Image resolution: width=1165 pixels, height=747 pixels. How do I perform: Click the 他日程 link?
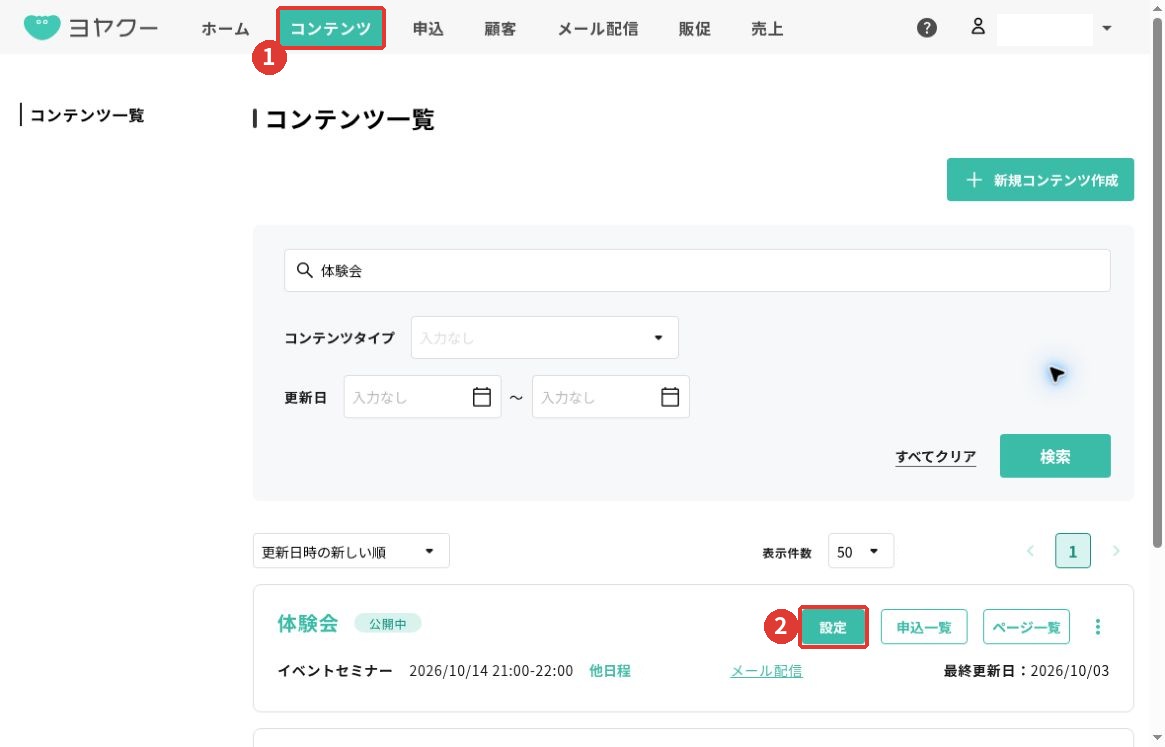[610, 670]
